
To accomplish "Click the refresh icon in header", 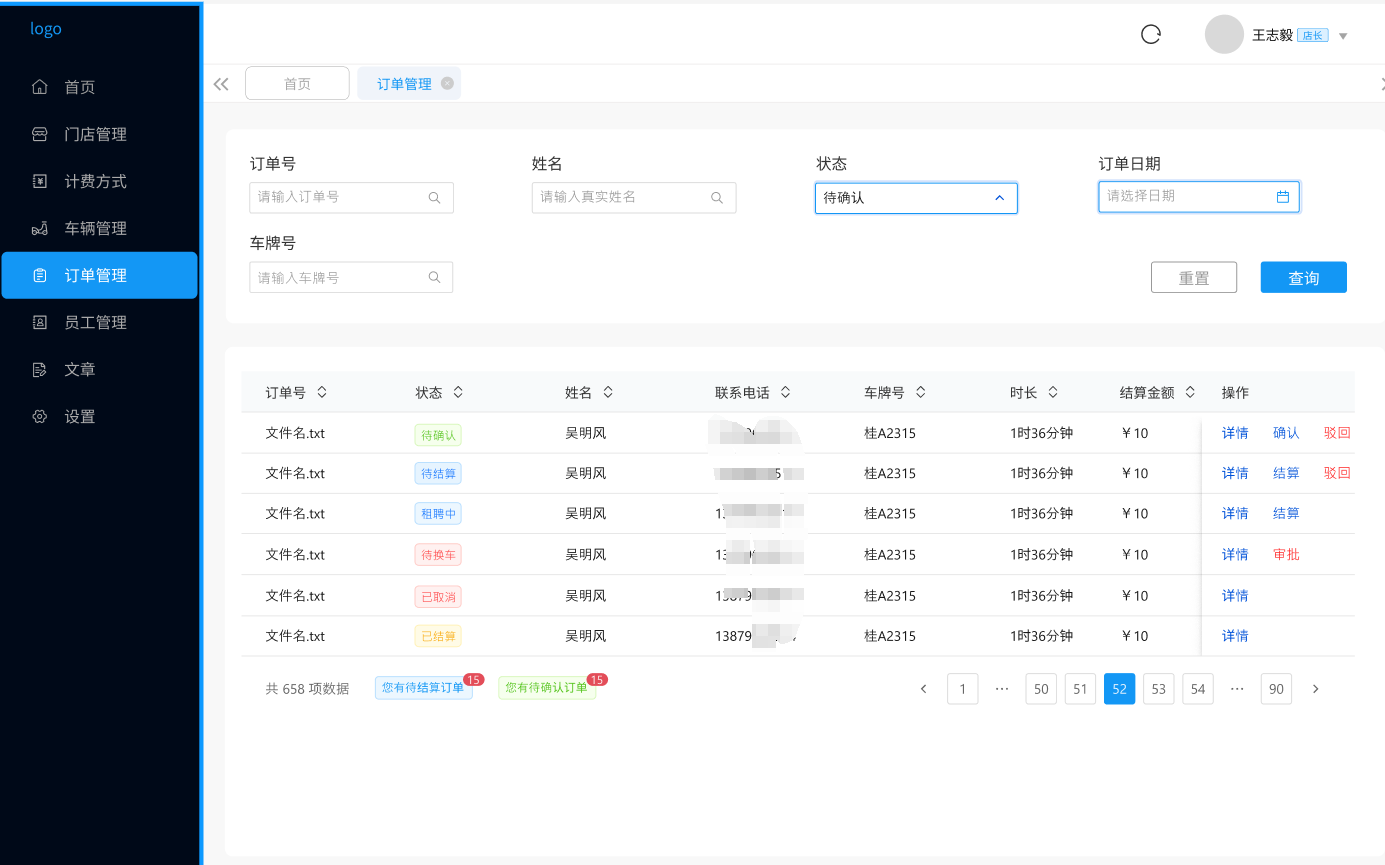I will [1151, 34].
